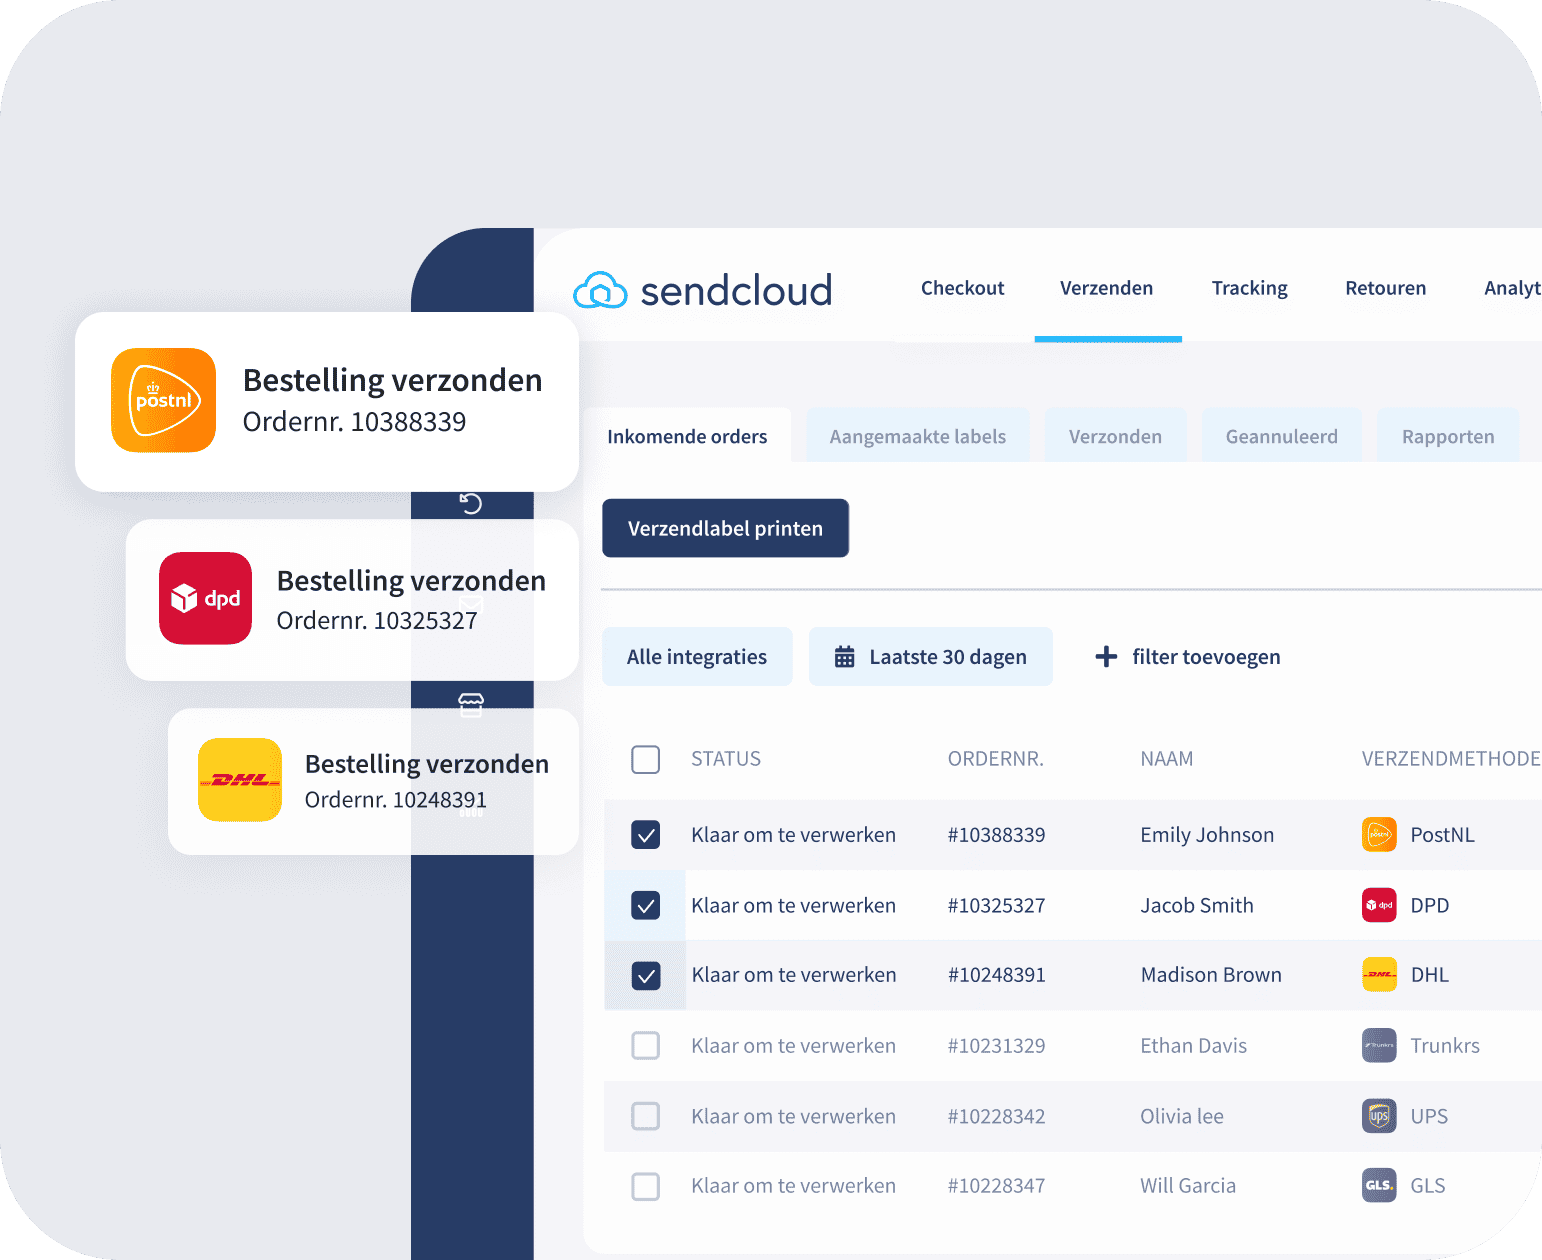
Task: Open the Retouren menu item
Action: pos(1386,288)
